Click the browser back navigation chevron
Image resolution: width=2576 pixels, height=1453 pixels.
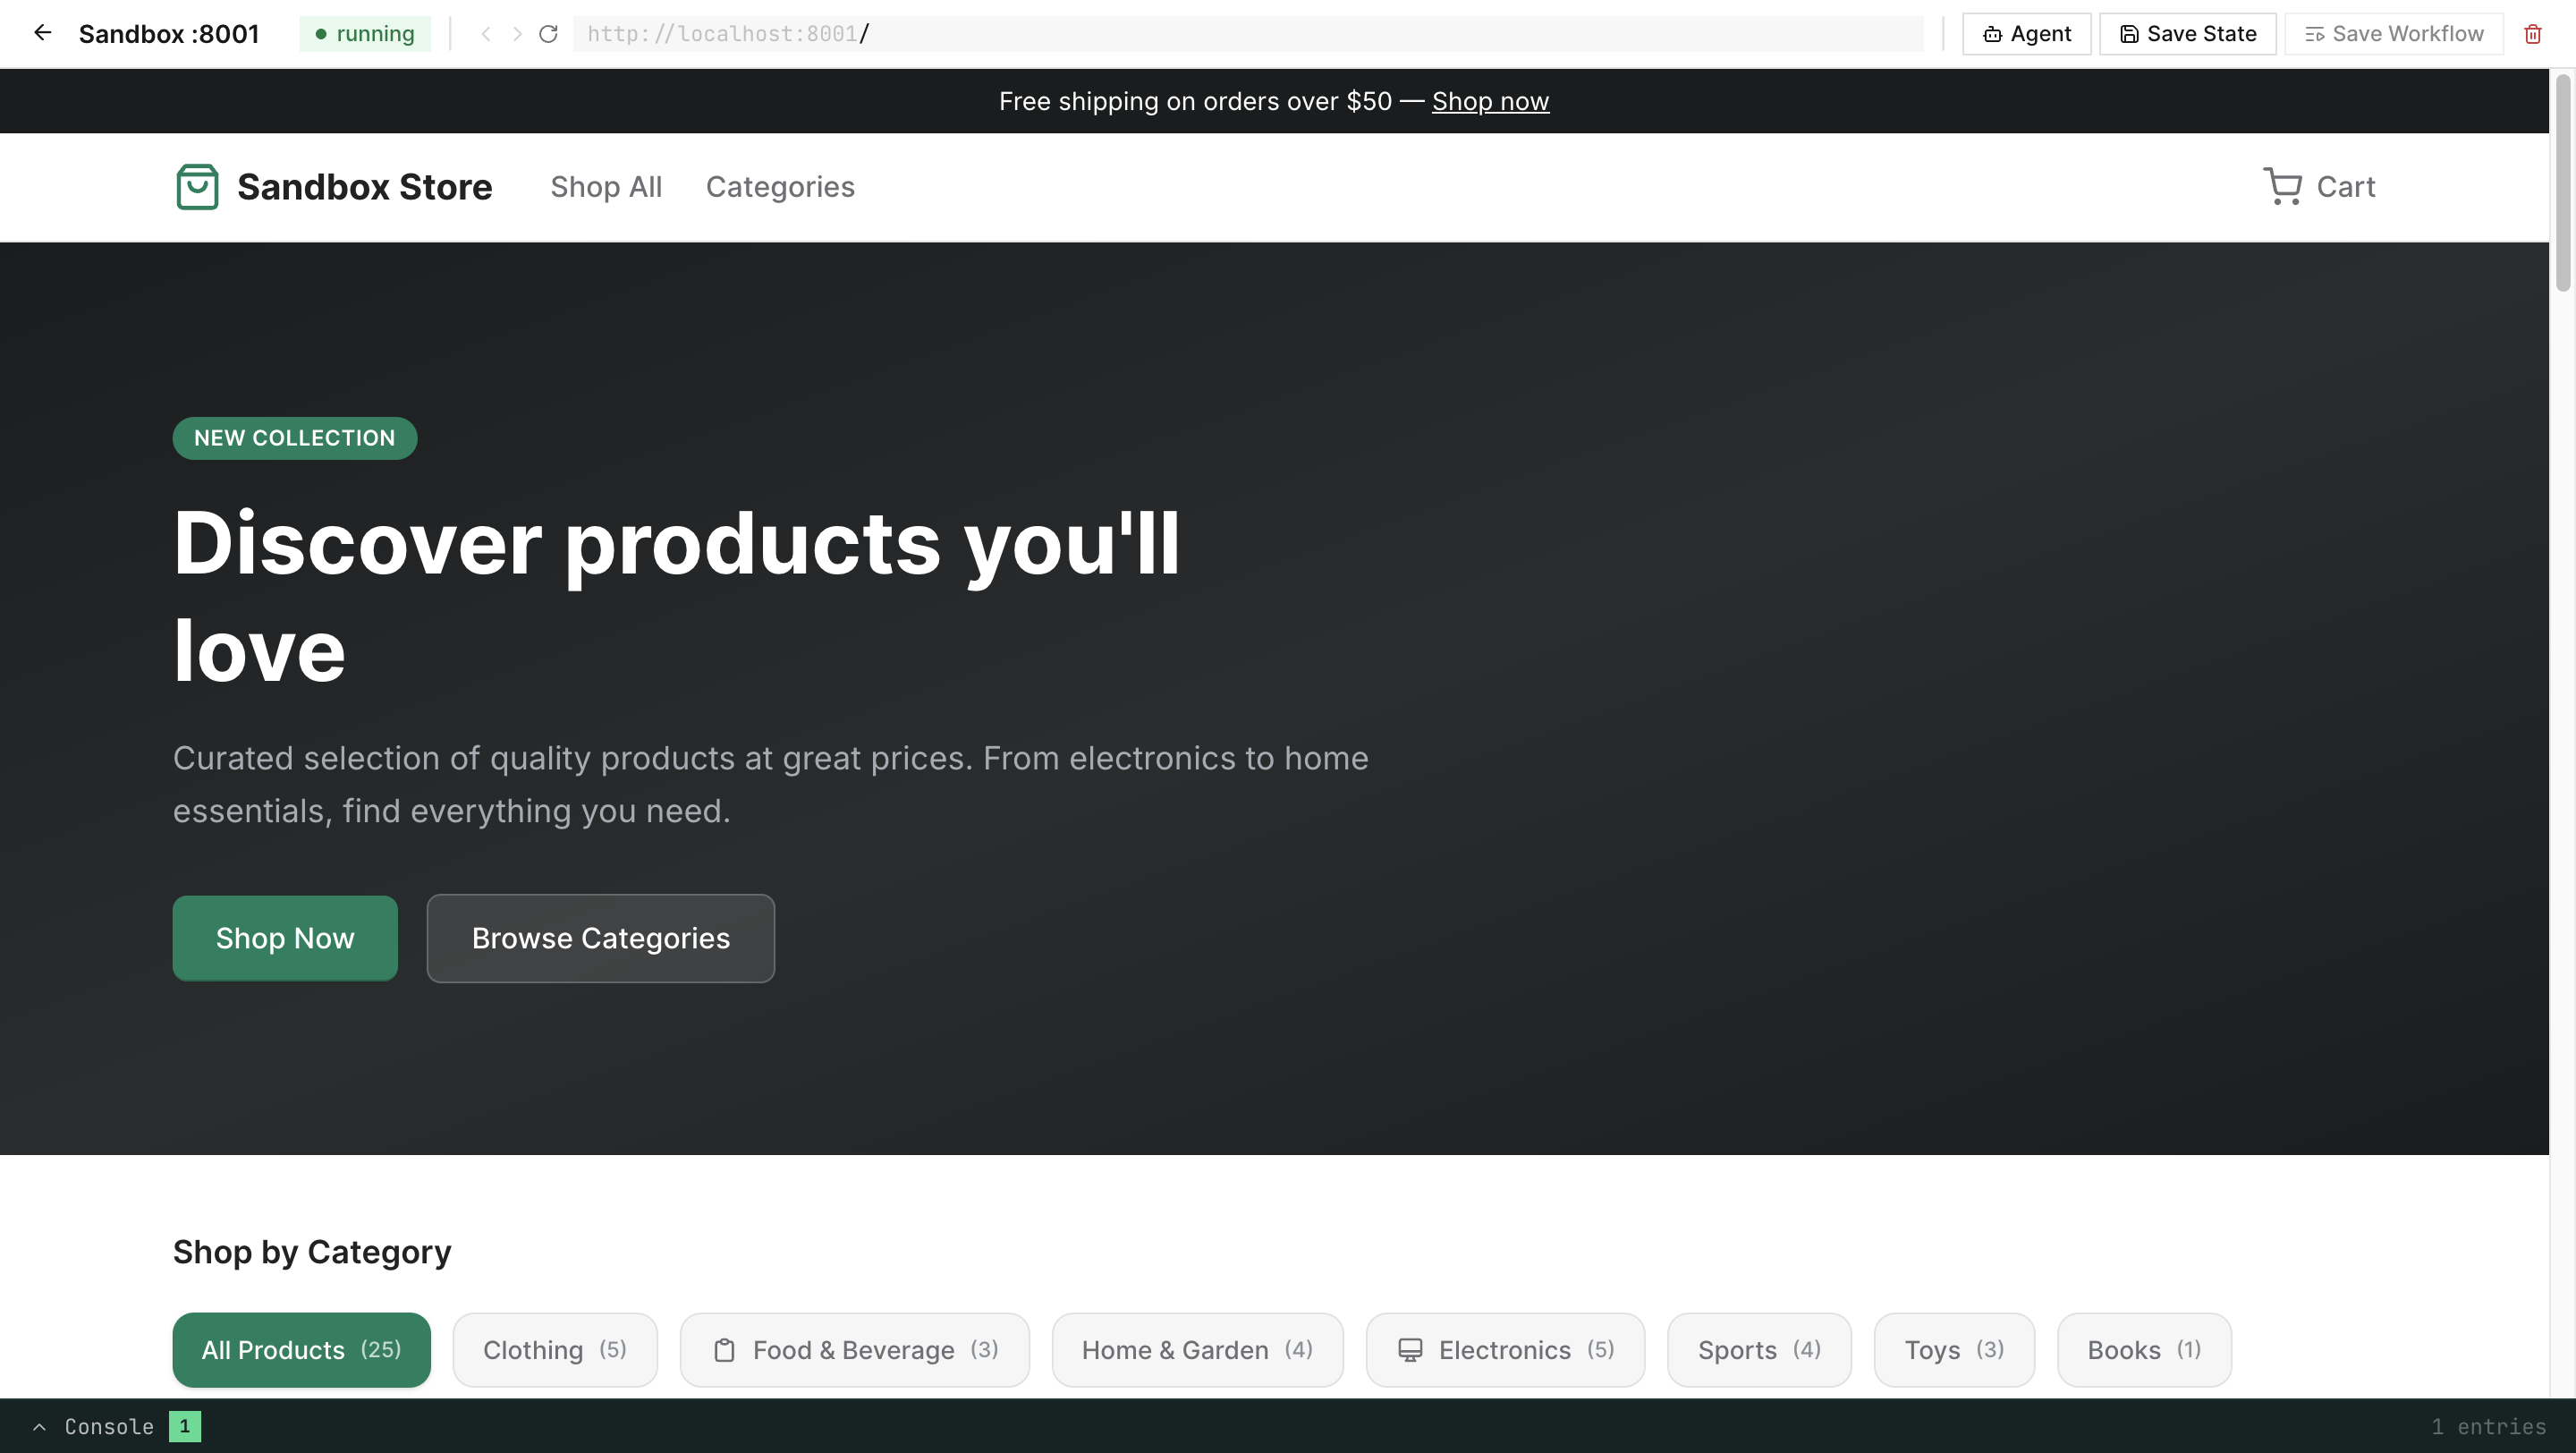[486, 34]
